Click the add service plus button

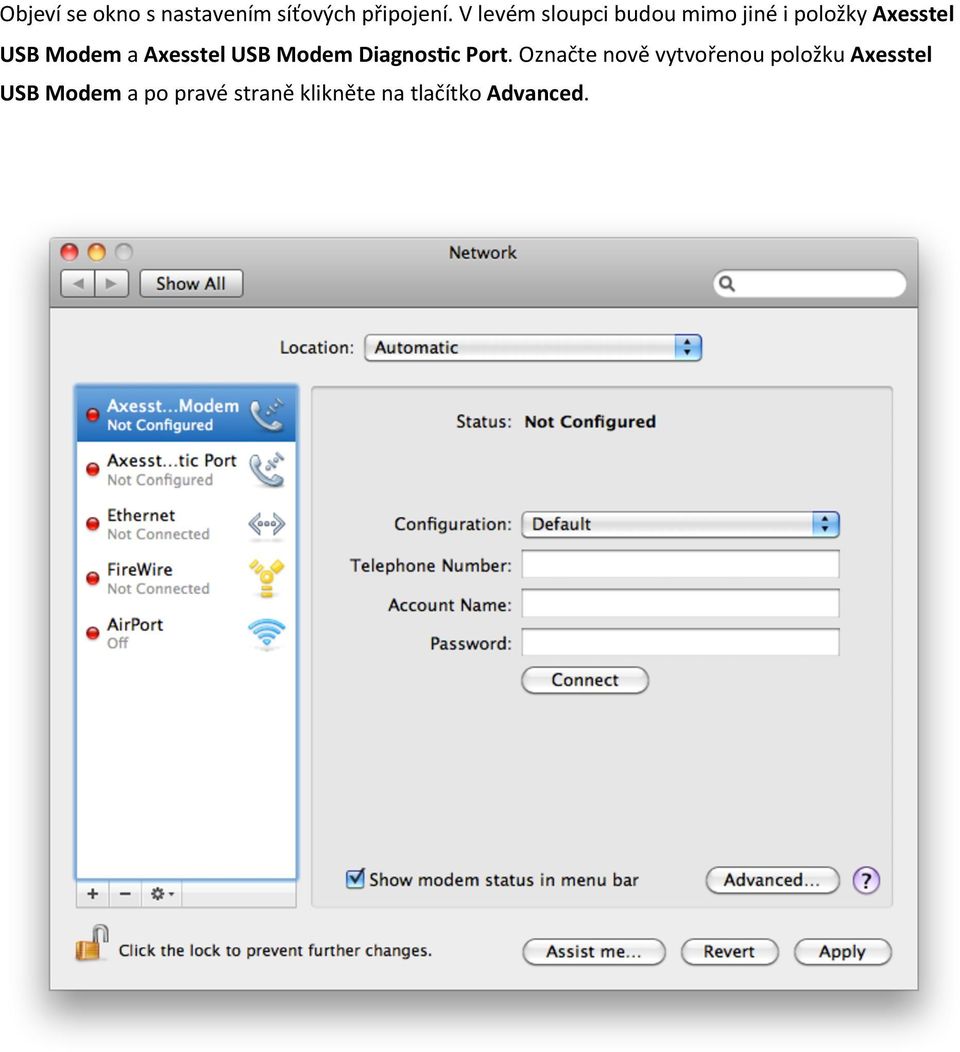click(93, 894)
